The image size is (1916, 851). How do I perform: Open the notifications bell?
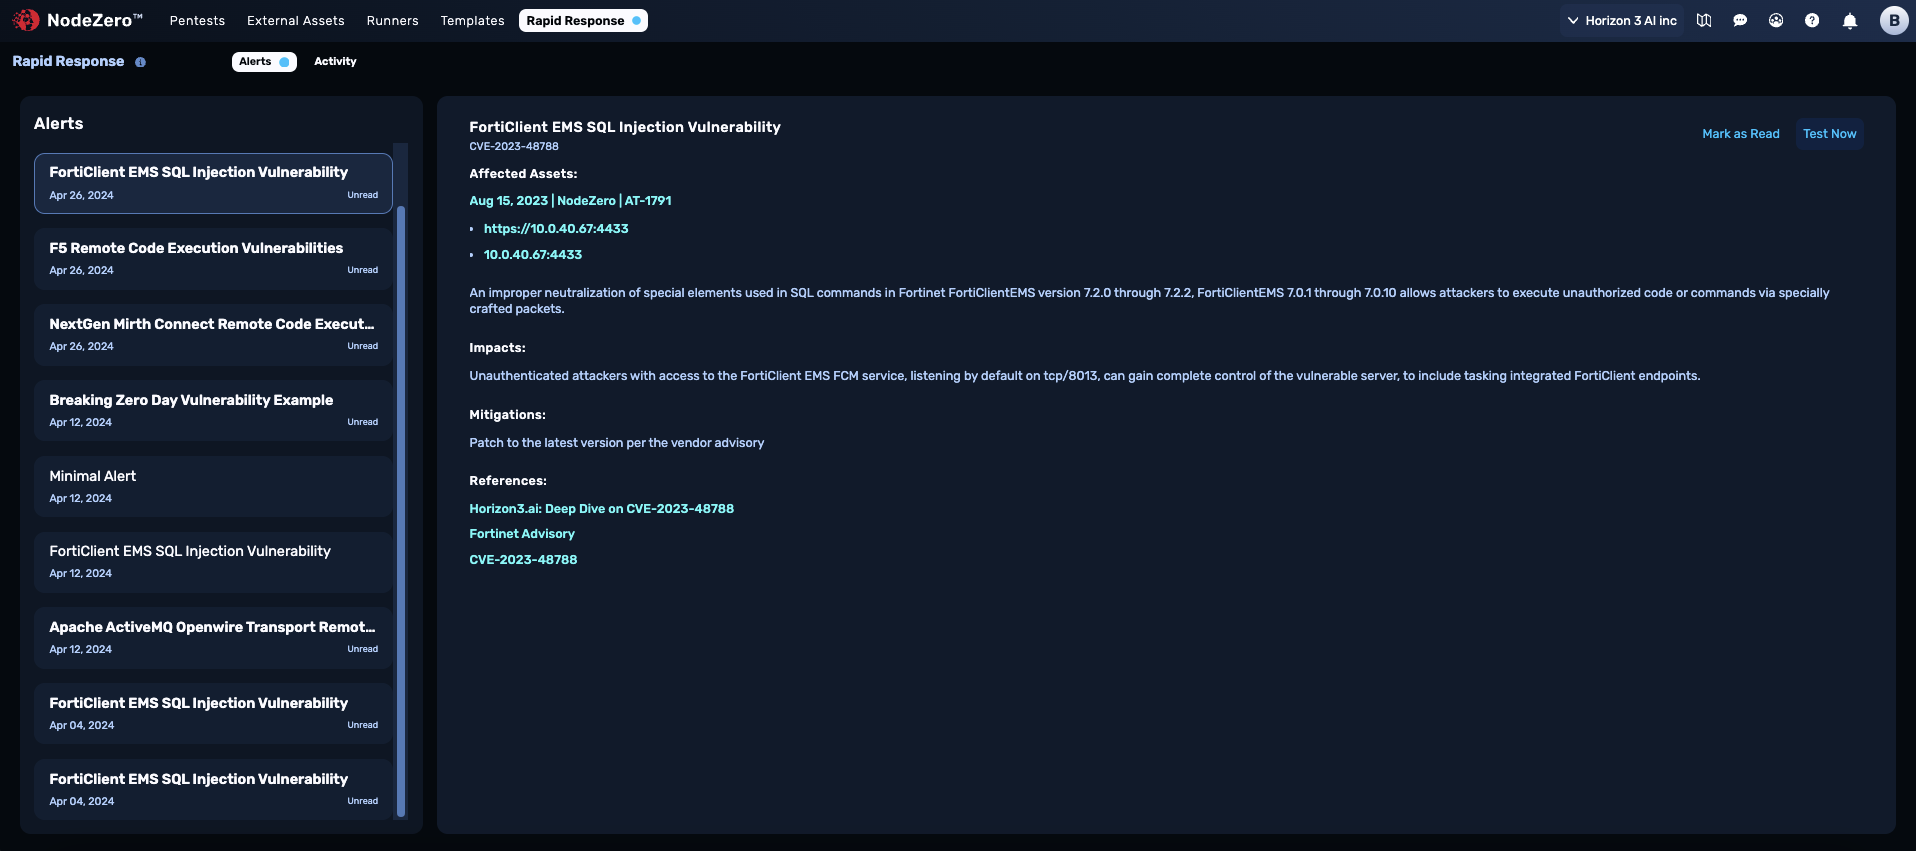click(x=1850, y=21)
